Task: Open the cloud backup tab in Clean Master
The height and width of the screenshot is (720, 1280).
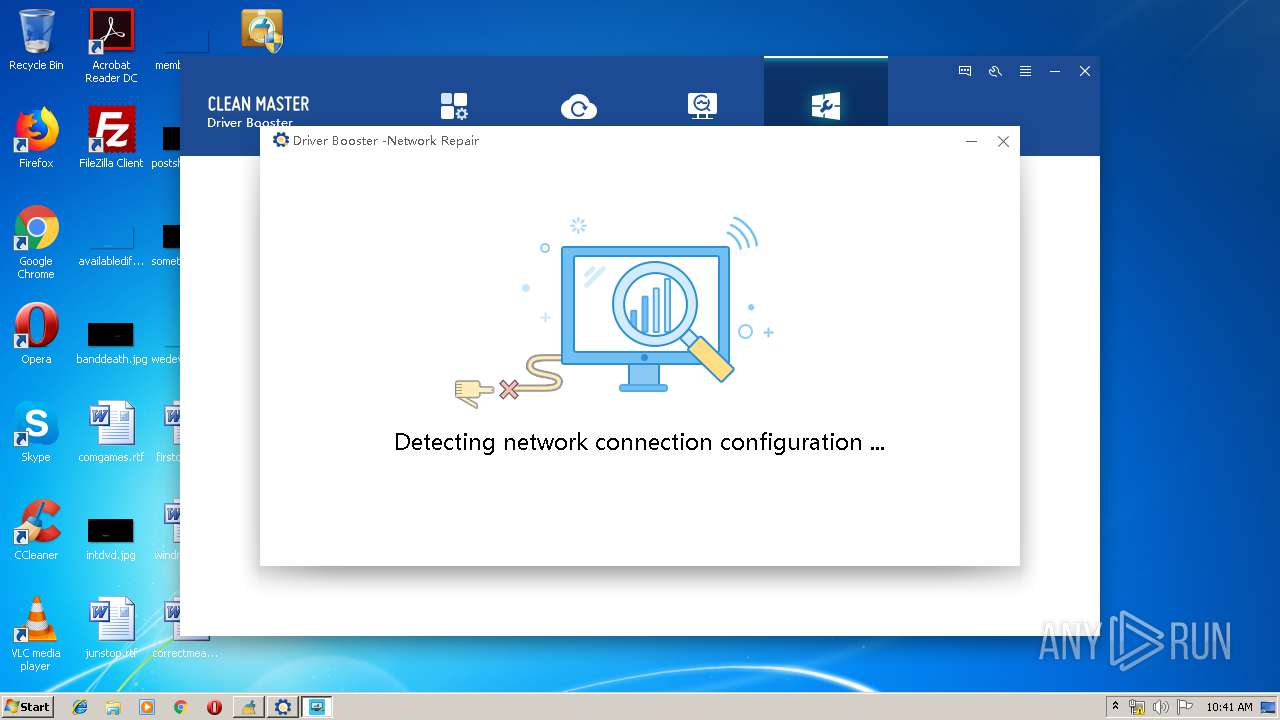Action: pos(578,106)
